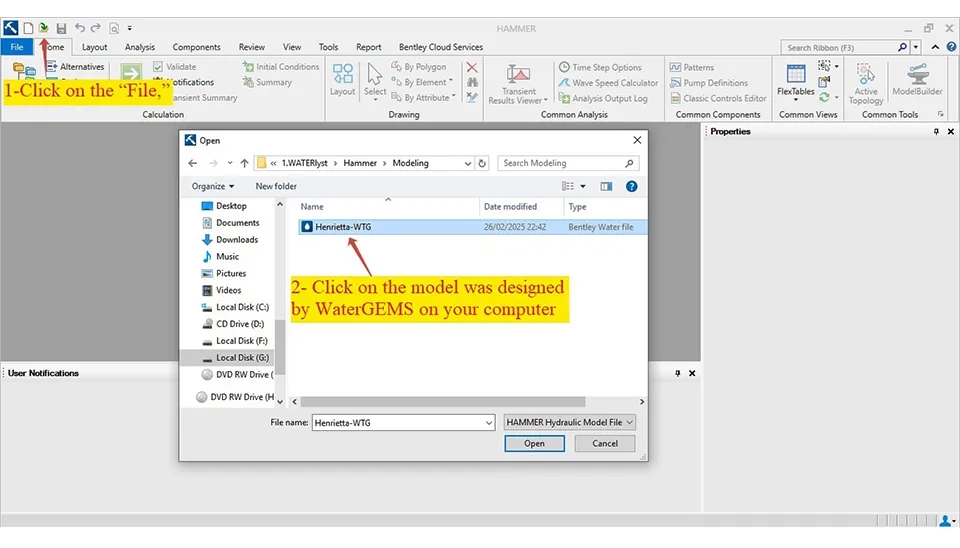
Task: Open the Bentley Cloud Services tab
Action: pyautogui.click(x=440, y=47)
